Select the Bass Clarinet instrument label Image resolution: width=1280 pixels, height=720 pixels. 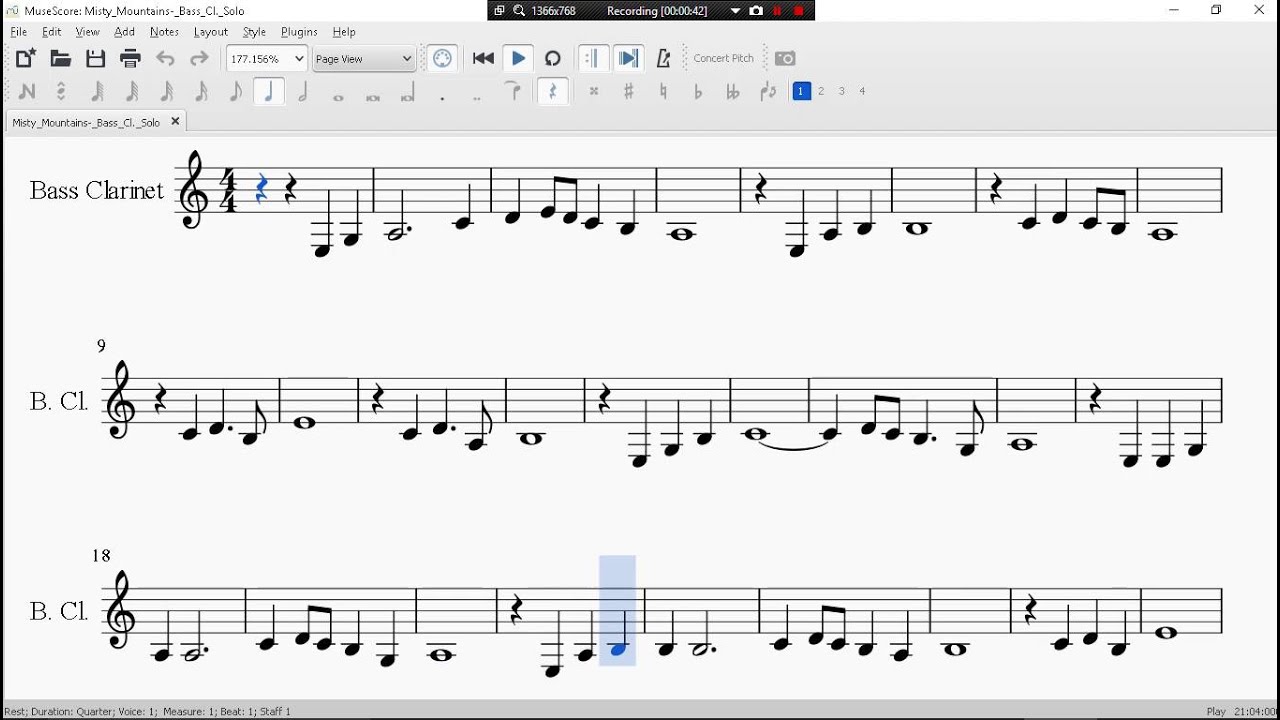click(x=96, y=190)
